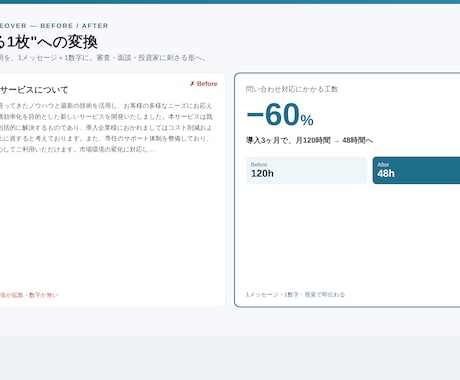Click the grey body paragraph in Before card

pyautogui.click(x=106, y=128)
